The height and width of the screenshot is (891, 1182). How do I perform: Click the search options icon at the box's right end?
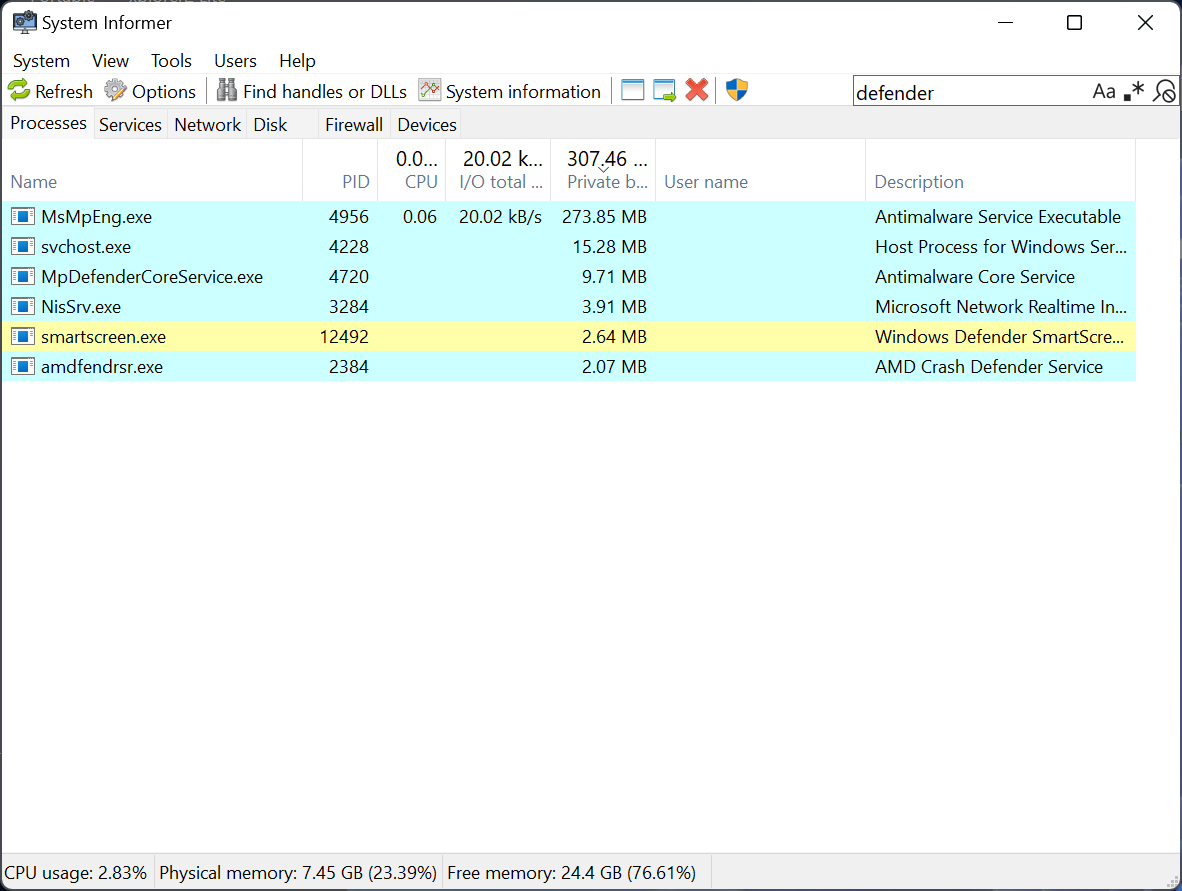(1164, 92)
